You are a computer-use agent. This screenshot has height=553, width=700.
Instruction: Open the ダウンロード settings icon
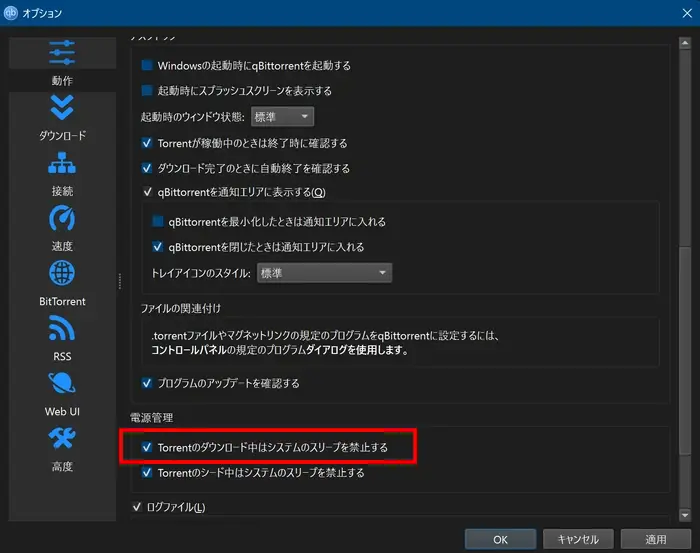click(62, 108)
